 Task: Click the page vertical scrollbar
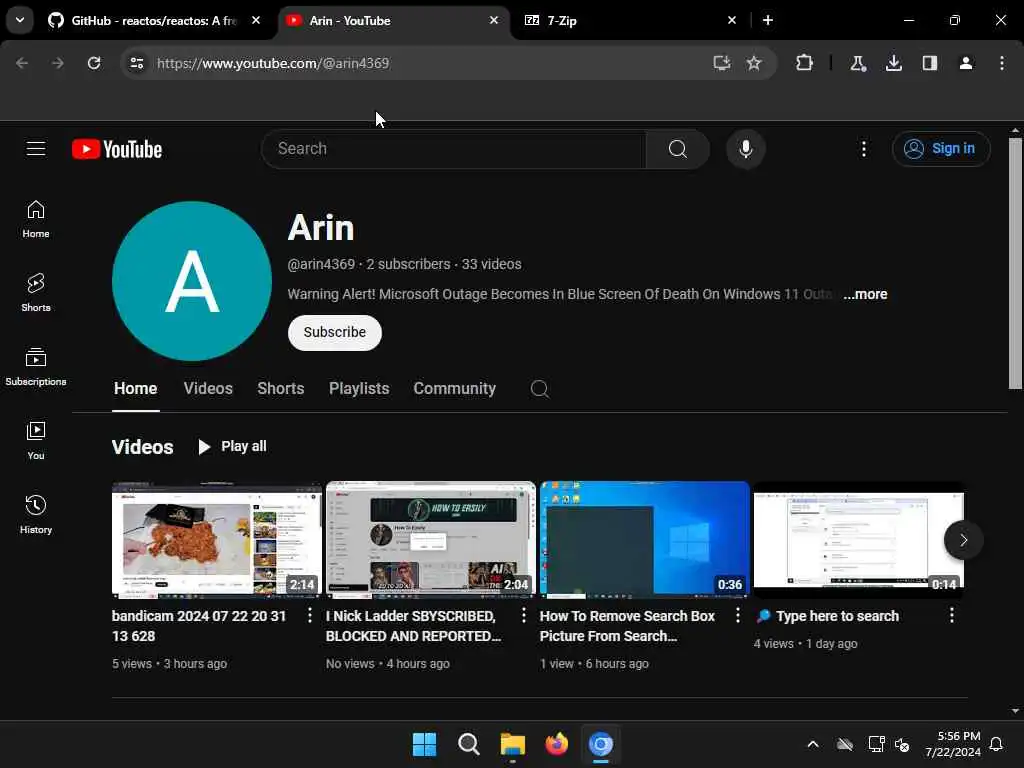(x=1015, y=263)
